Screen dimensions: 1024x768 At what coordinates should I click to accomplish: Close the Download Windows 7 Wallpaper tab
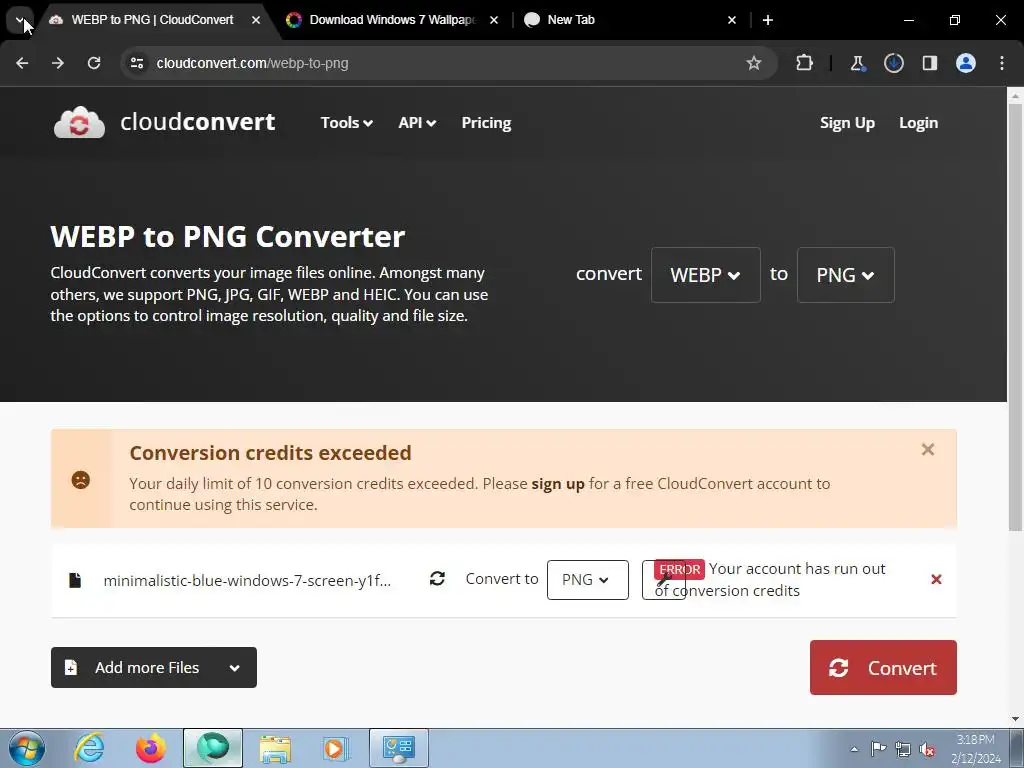pyautogui.click(x=494, y=20)
